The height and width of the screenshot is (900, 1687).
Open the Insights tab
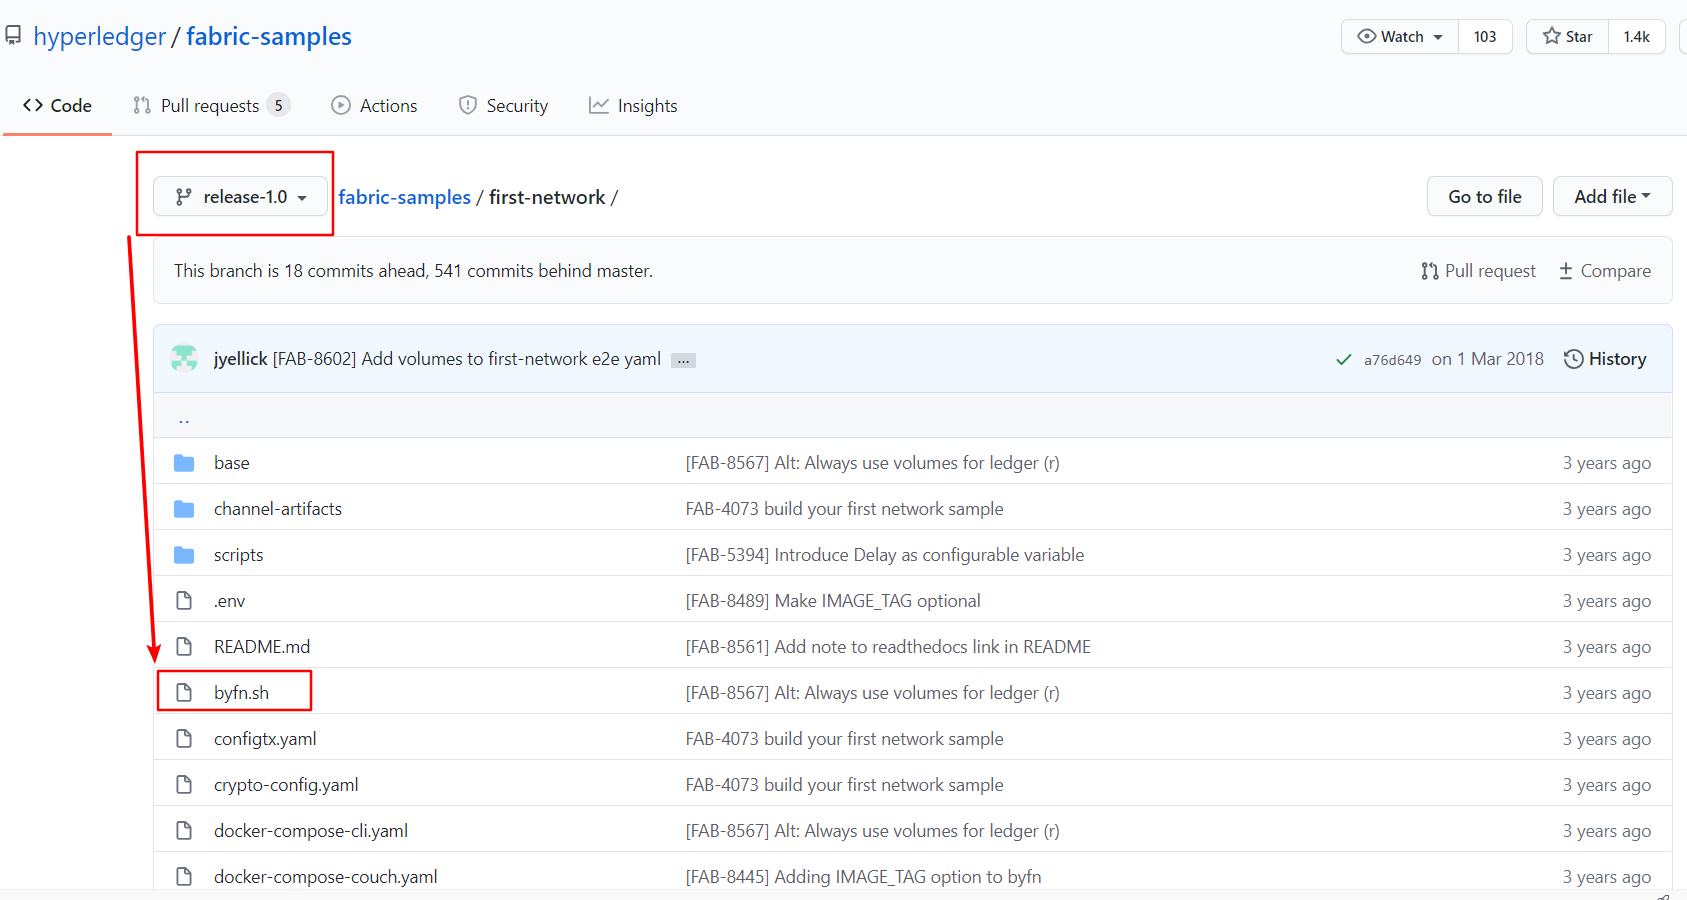633,106
